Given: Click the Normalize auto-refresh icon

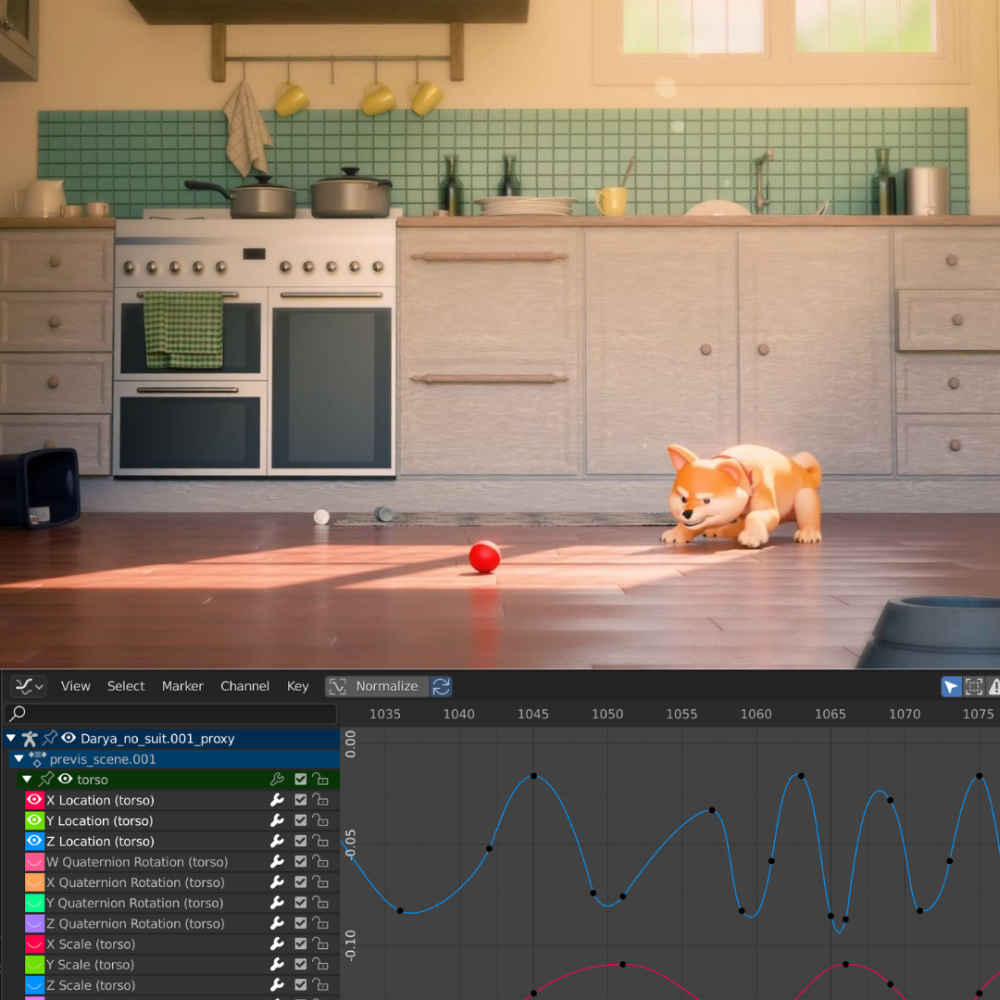Looking at the screenshot, I should [441, 686].
